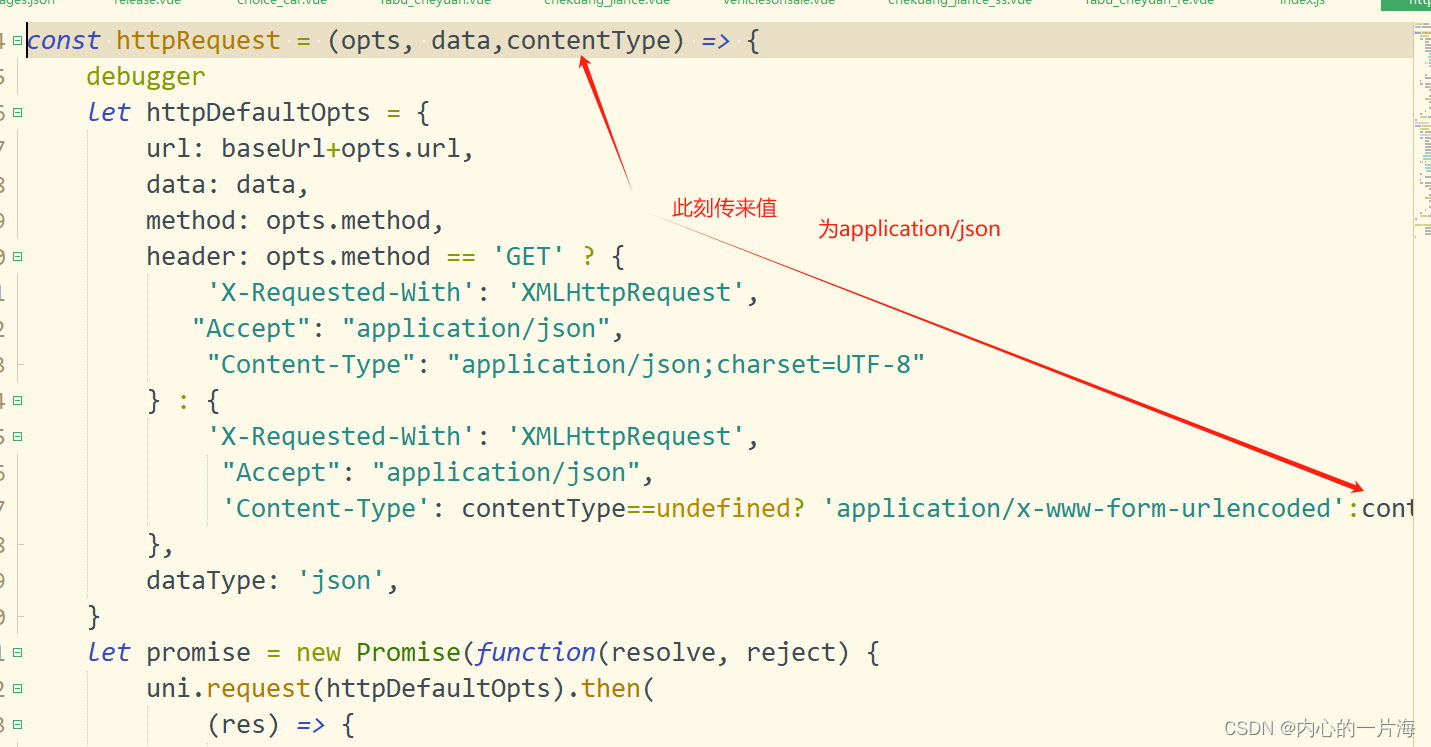Collapse the 'let promise = new Promise' fold marker

click(x=17, y=653)
